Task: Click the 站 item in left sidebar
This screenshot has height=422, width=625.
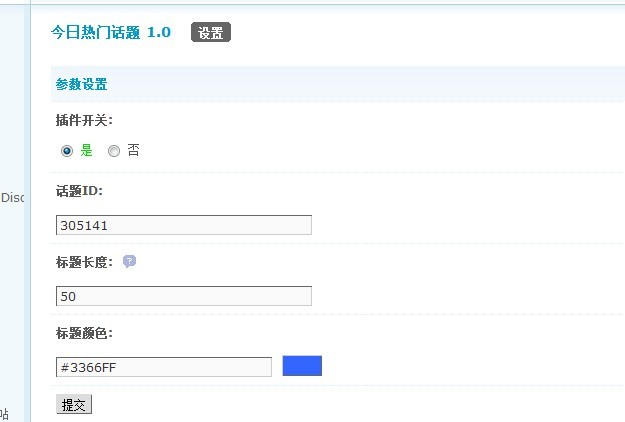Action: coord(4,414)
